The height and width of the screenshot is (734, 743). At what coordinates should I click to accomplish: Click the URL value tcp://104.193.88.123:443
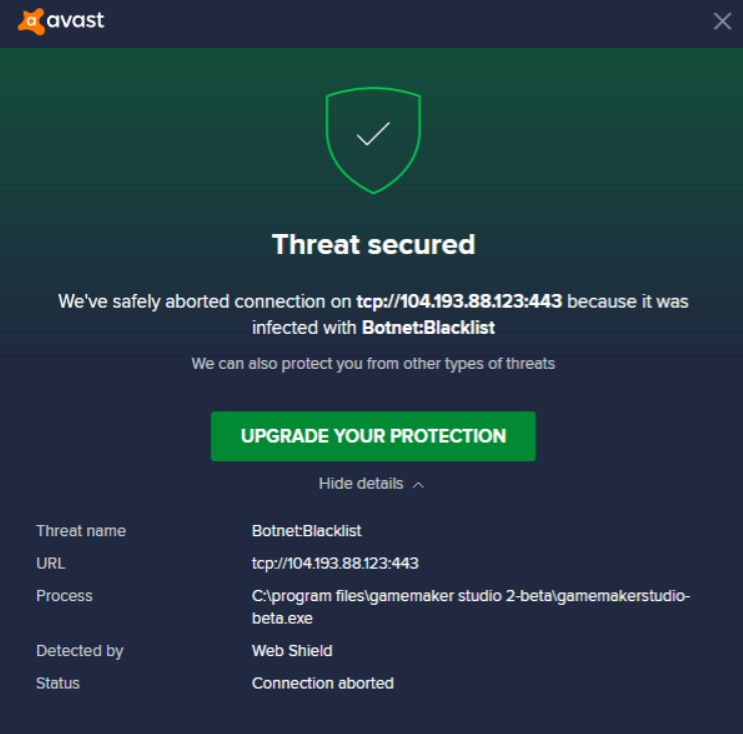coord(335,563)
